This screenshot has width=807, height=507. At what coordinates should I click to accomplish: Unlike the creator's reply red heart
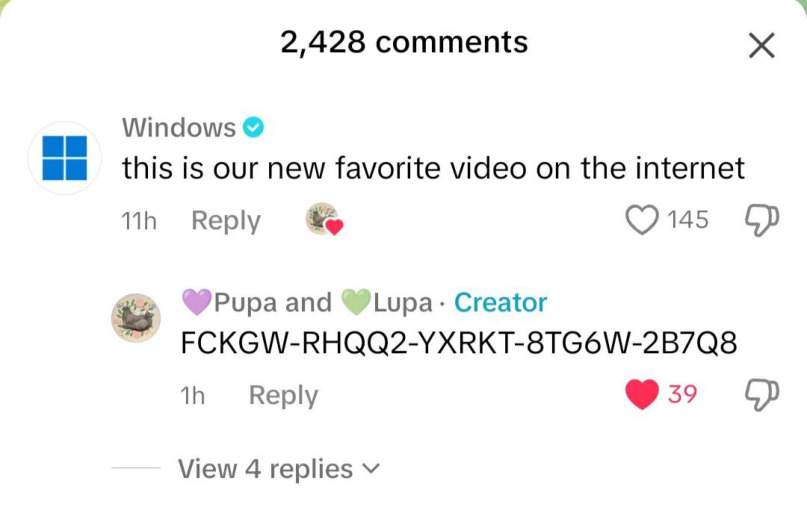coord(642,394)
